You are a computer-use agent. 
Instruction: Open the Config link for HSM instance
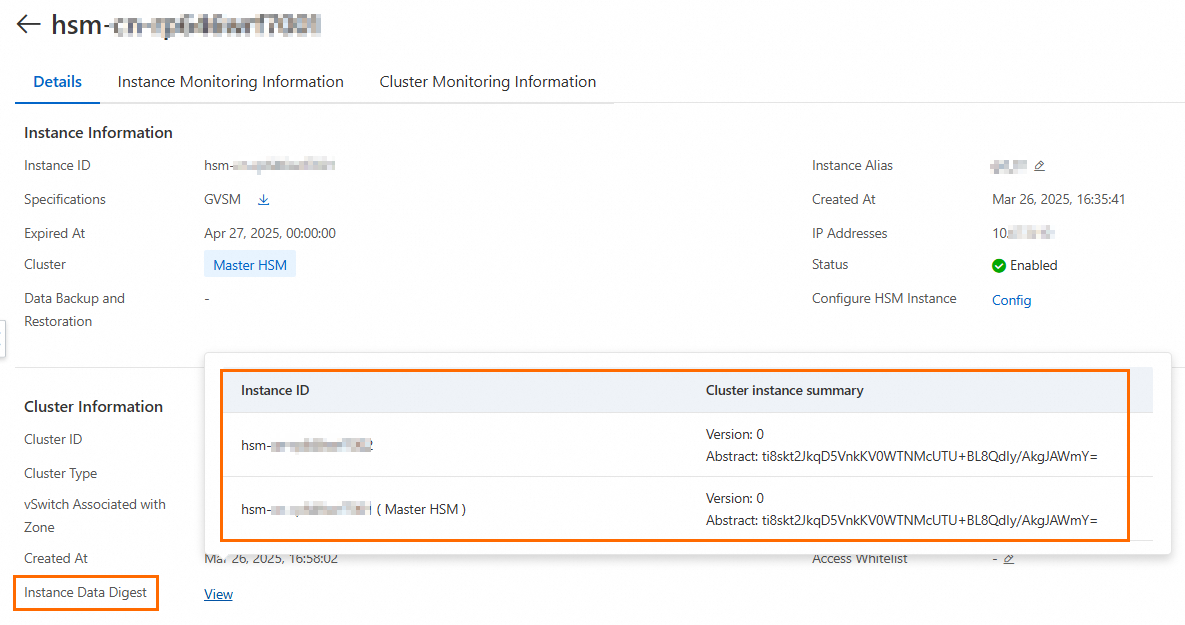tap(1011, 300)
